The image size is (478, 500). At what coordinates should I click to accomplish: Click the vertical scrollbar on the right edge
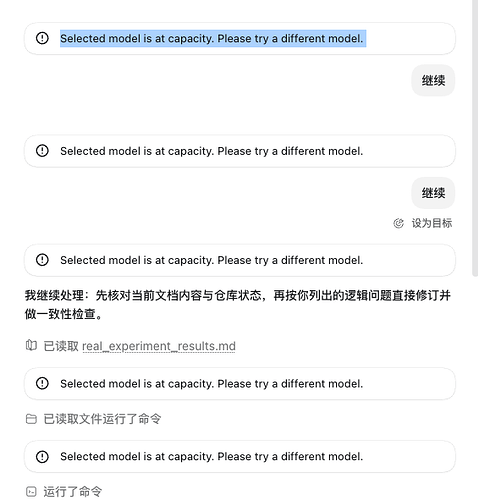(475, 138)
